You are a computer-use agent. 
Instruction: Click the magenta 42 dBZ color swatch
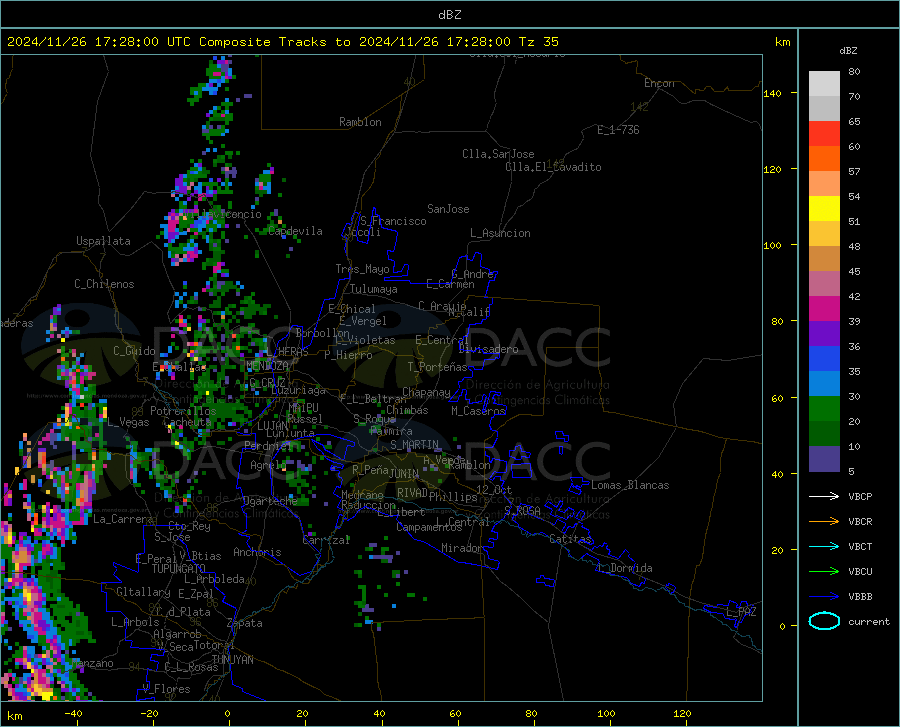coord(824,309)
